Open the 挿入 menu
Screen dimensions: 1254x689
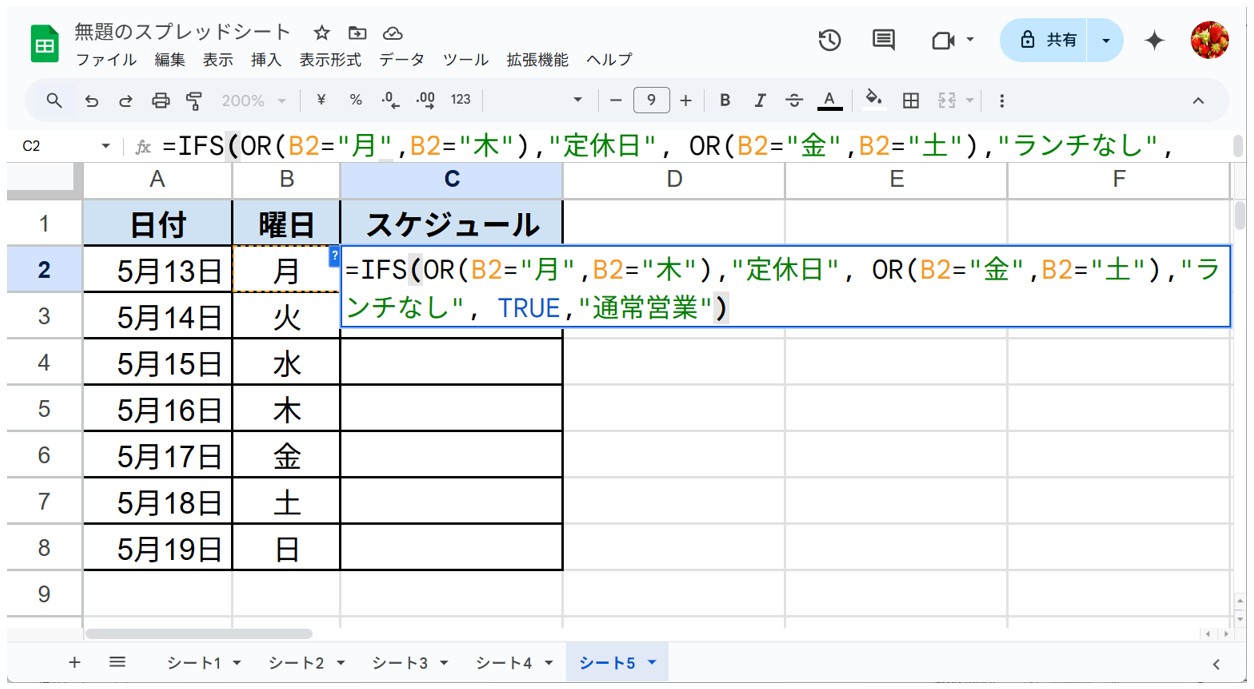click(x=266, y=60)
